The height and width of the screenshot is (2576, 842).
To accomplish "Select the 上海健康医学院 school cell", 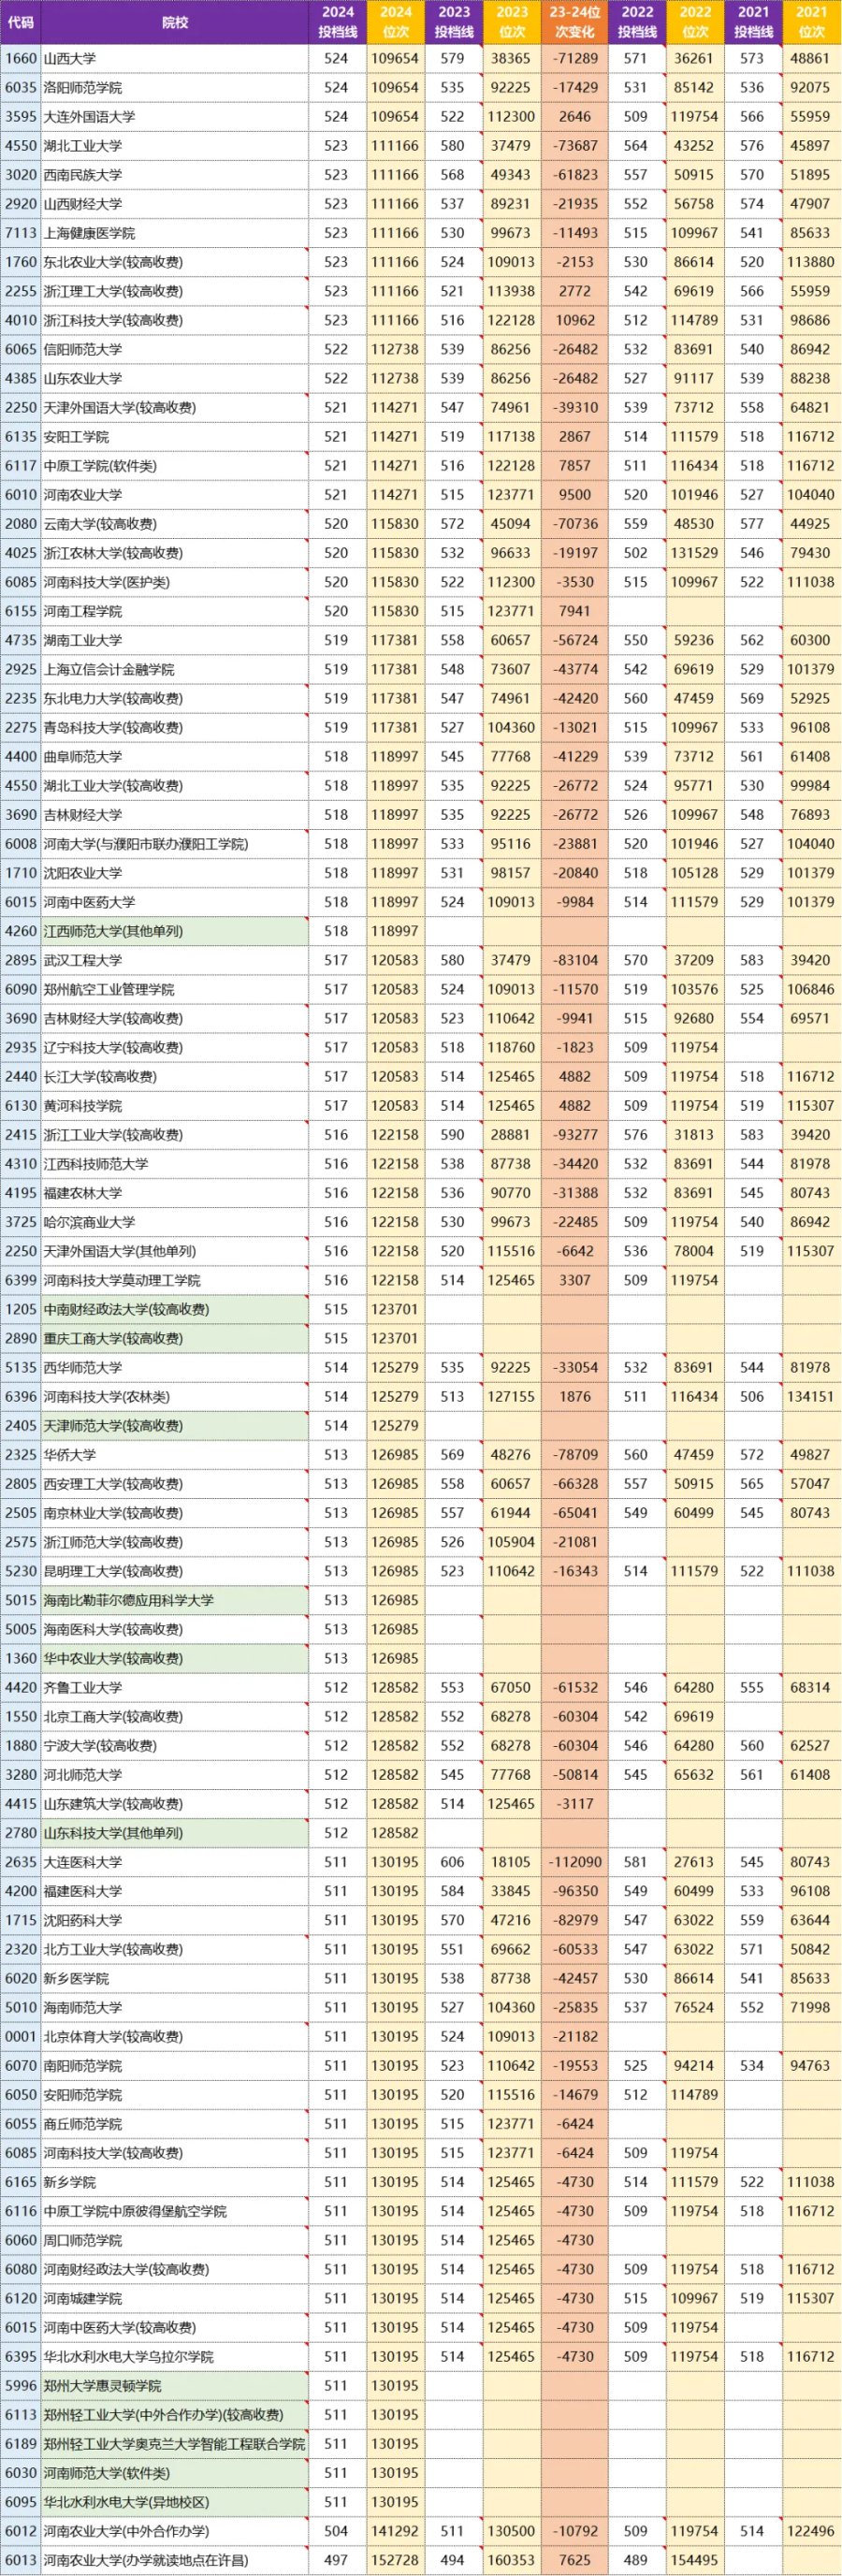I will click(174, 233).
